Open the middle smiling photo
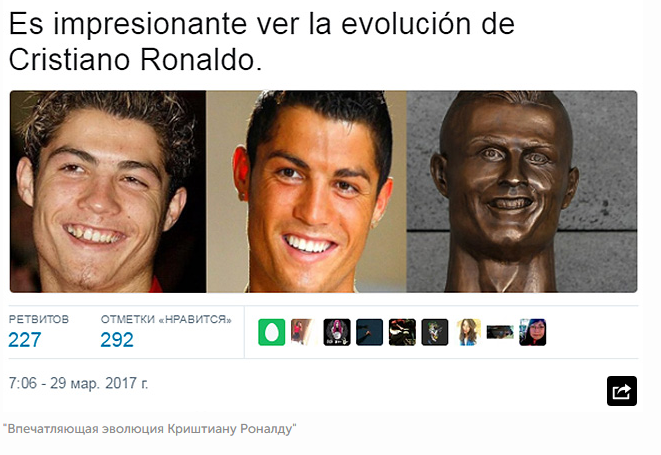Viewport: 661px width, 455px height. tap(306, 191)
